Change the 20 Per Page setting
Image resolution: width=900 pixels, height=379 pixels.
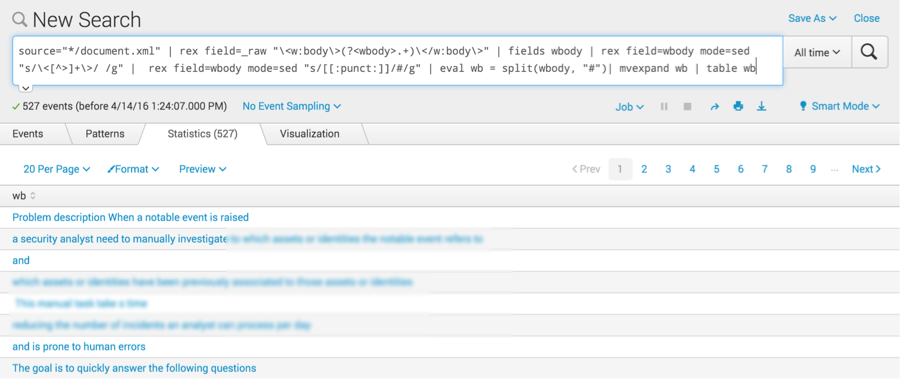click(56, 169)
